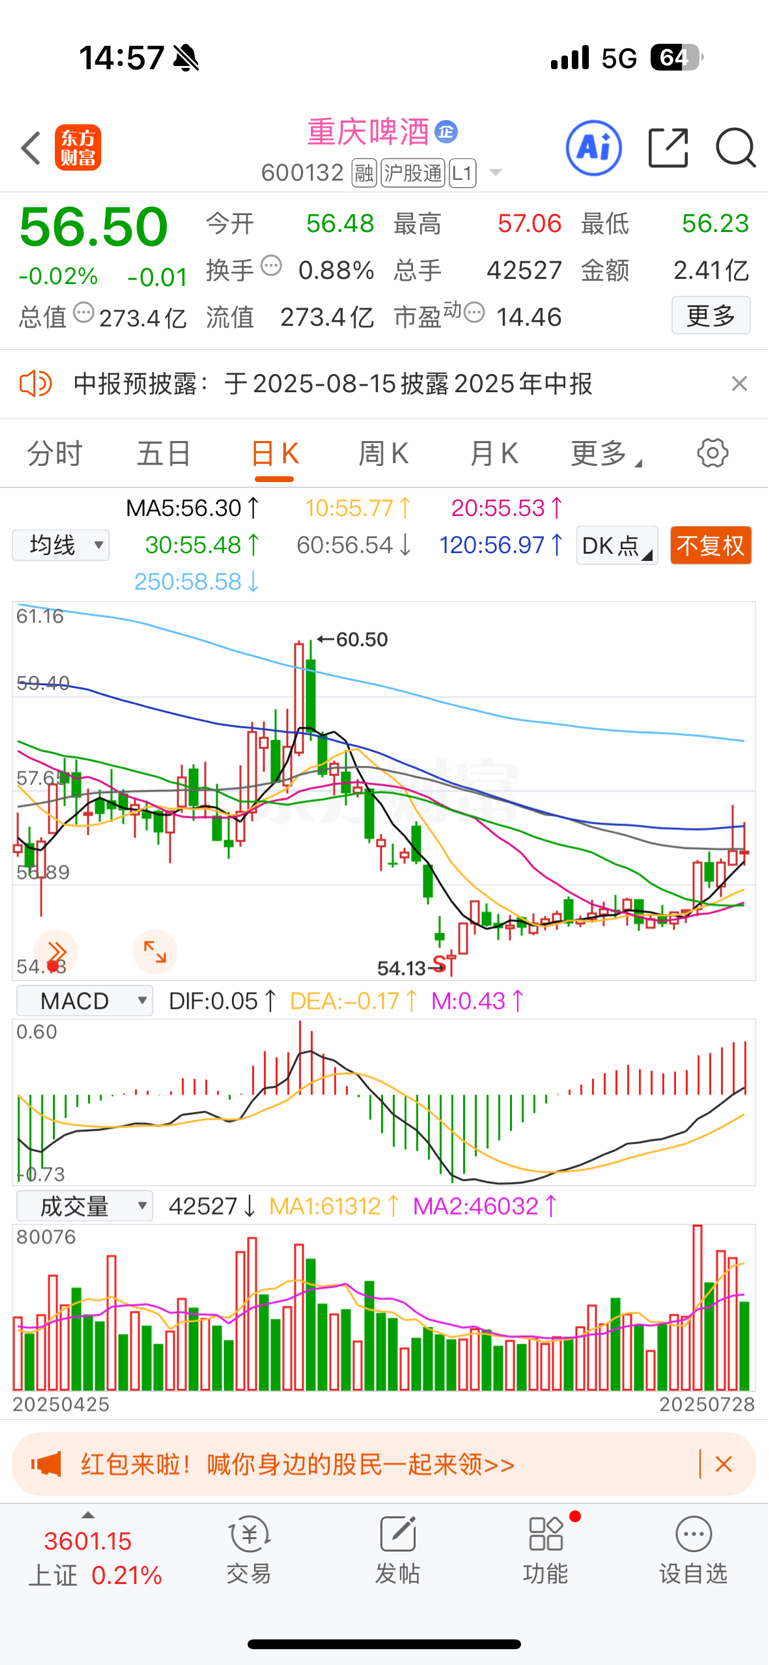The height and width of the screenshot is (1665, 769).
Task: Open chart settings gear icon
Action: 712,453
